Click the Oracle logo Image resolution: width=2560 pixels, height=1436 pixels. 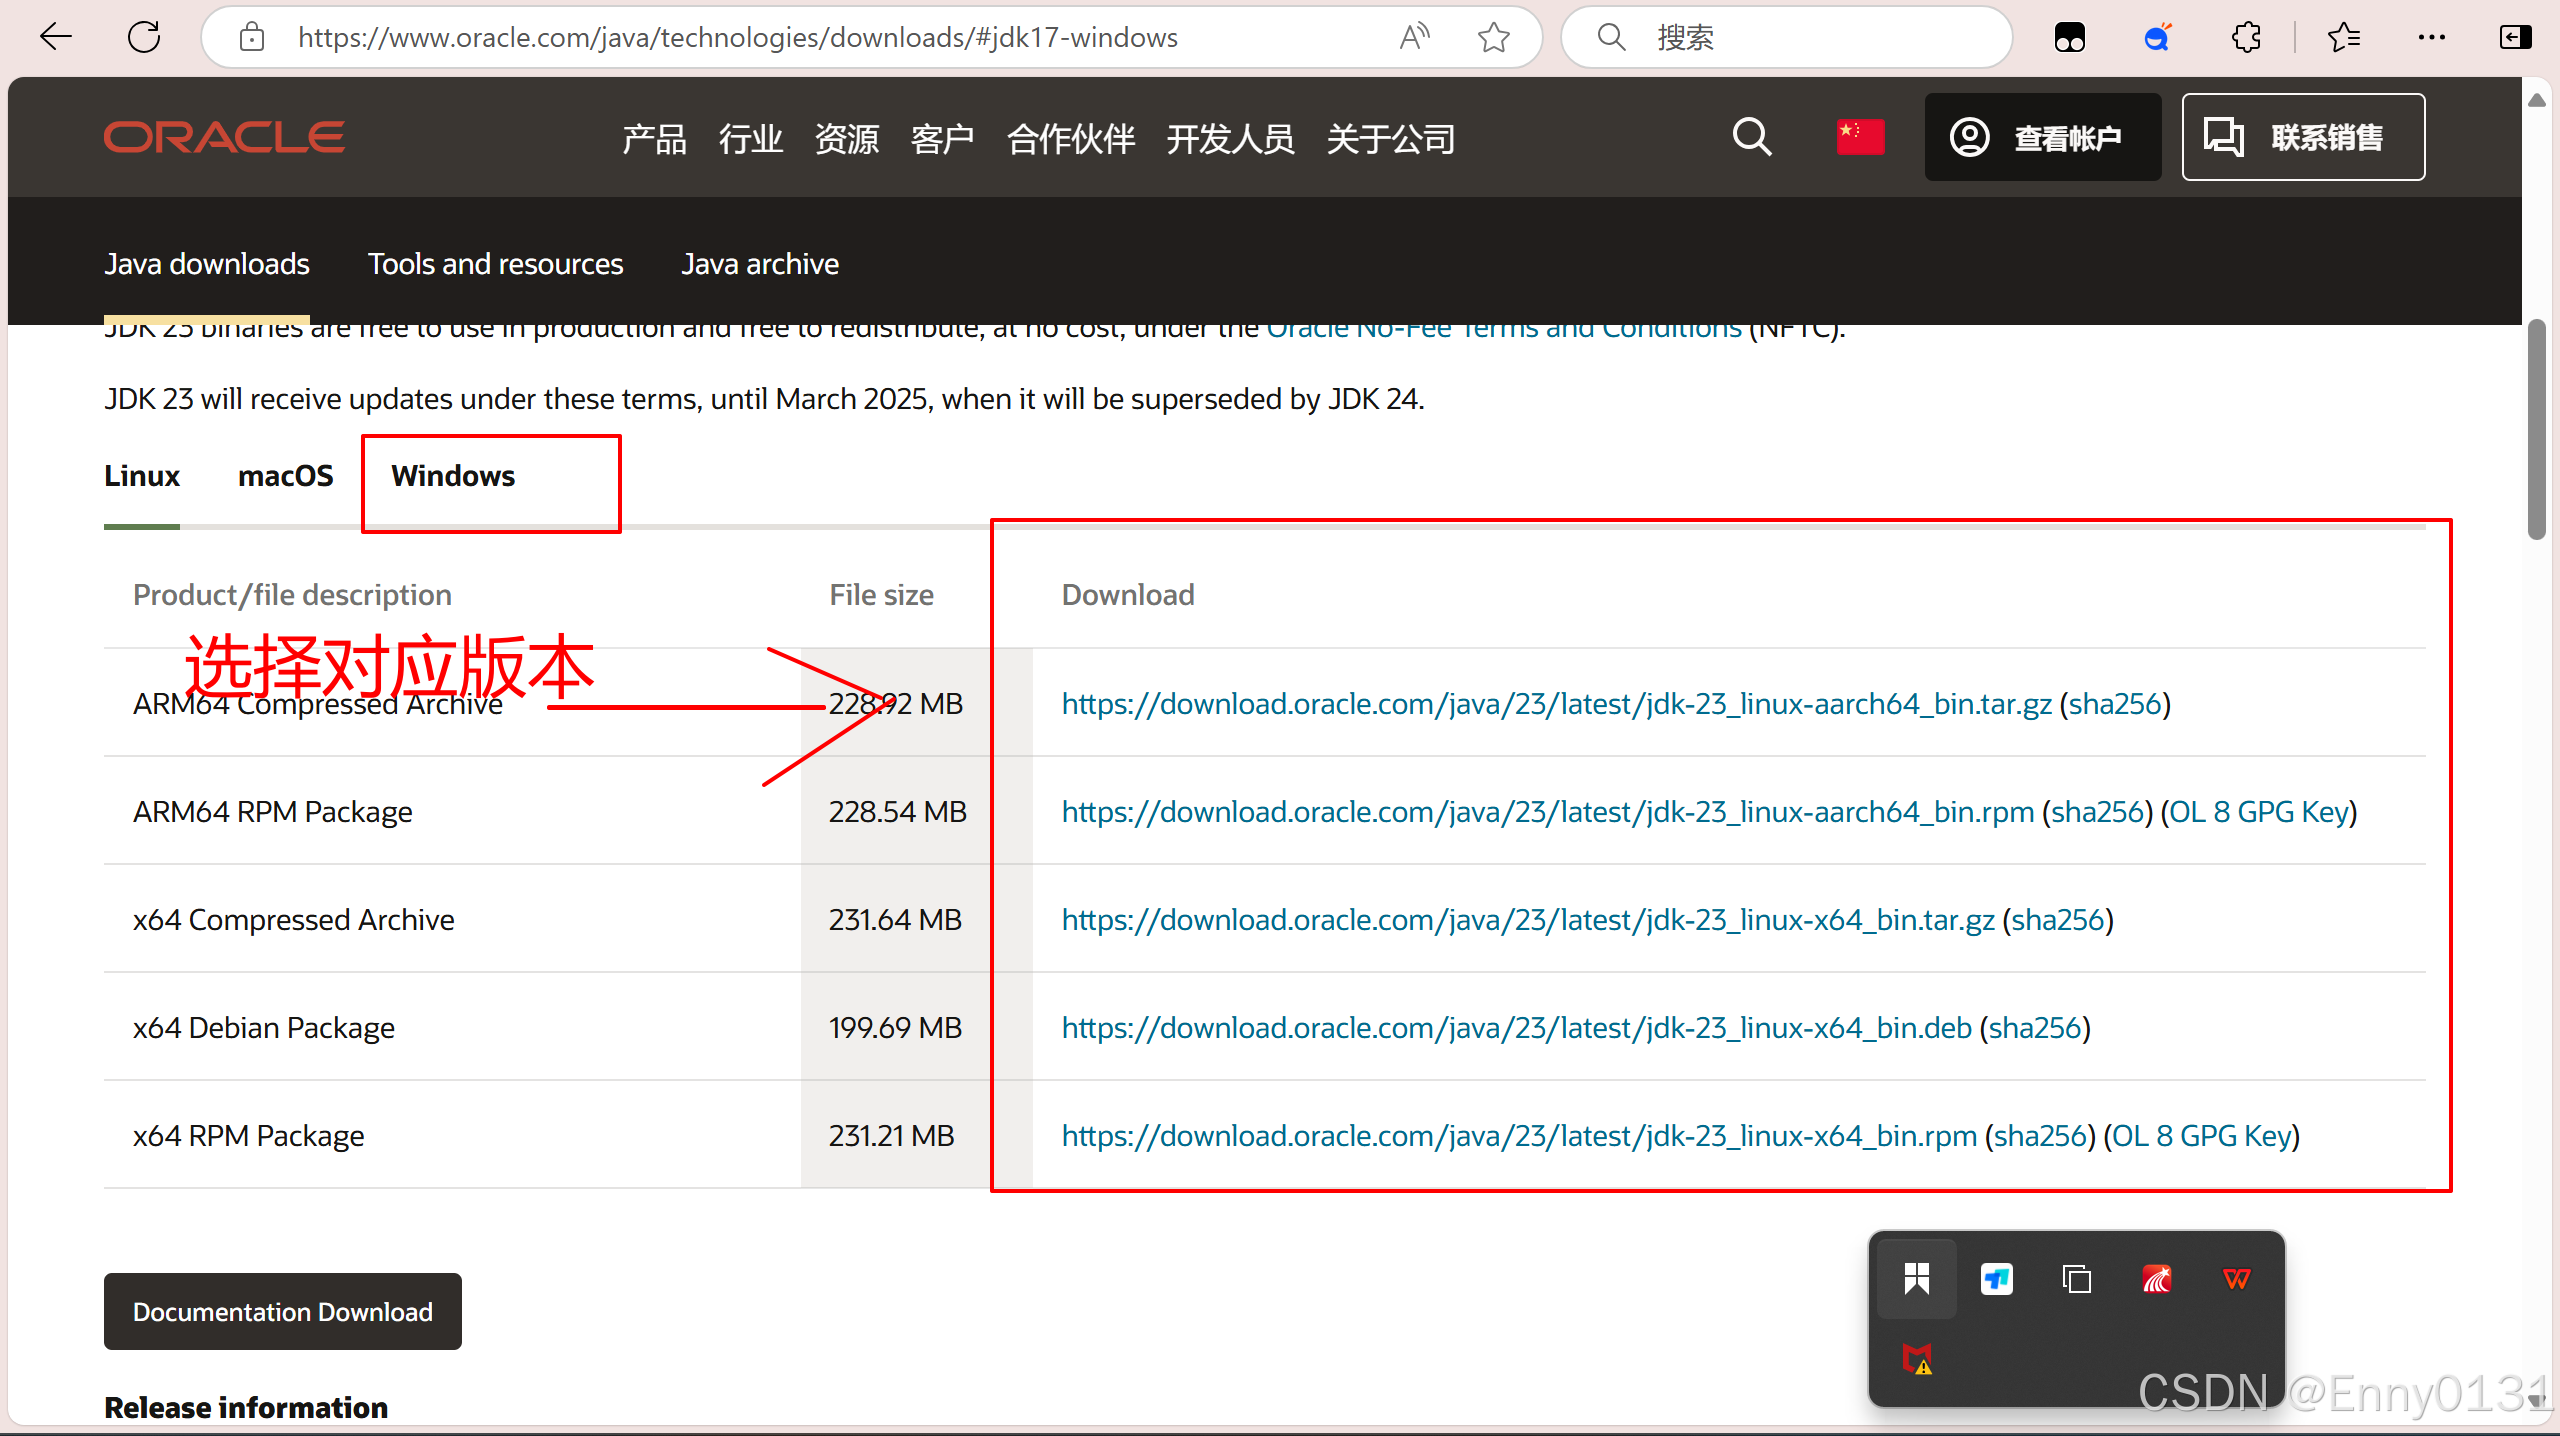[x=224, y=137]
